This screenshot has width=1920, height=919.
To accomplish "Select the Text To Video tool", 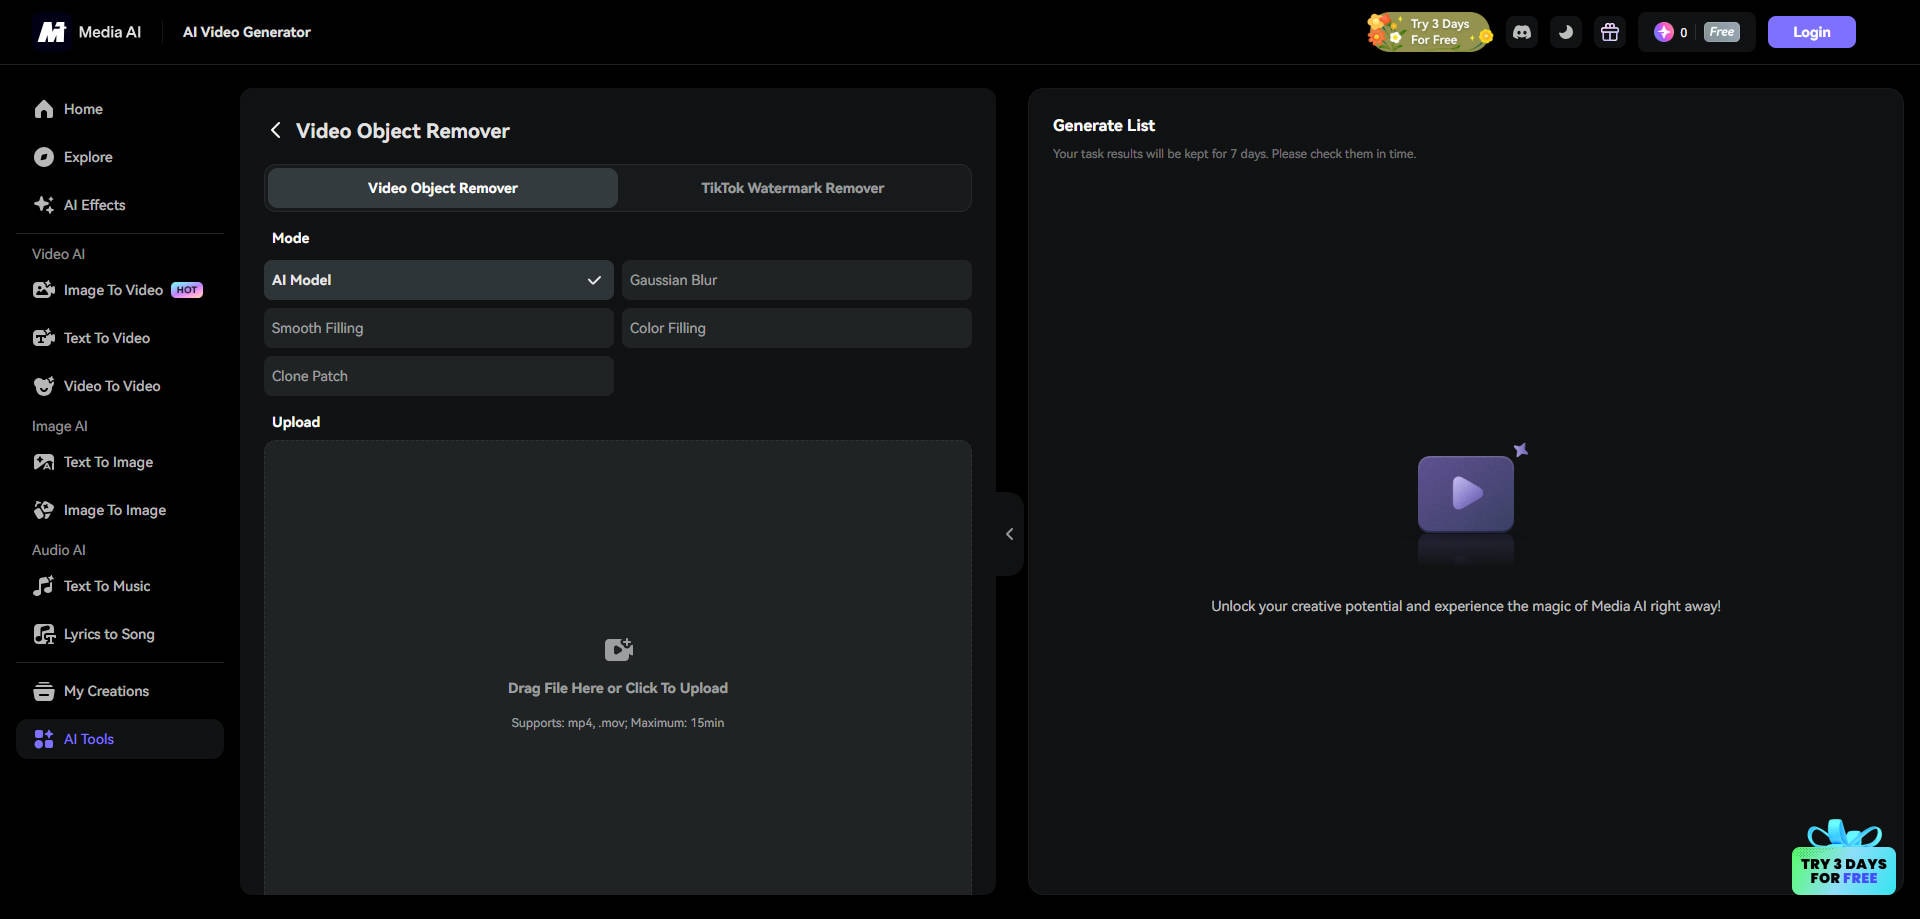I will point(106,337).
